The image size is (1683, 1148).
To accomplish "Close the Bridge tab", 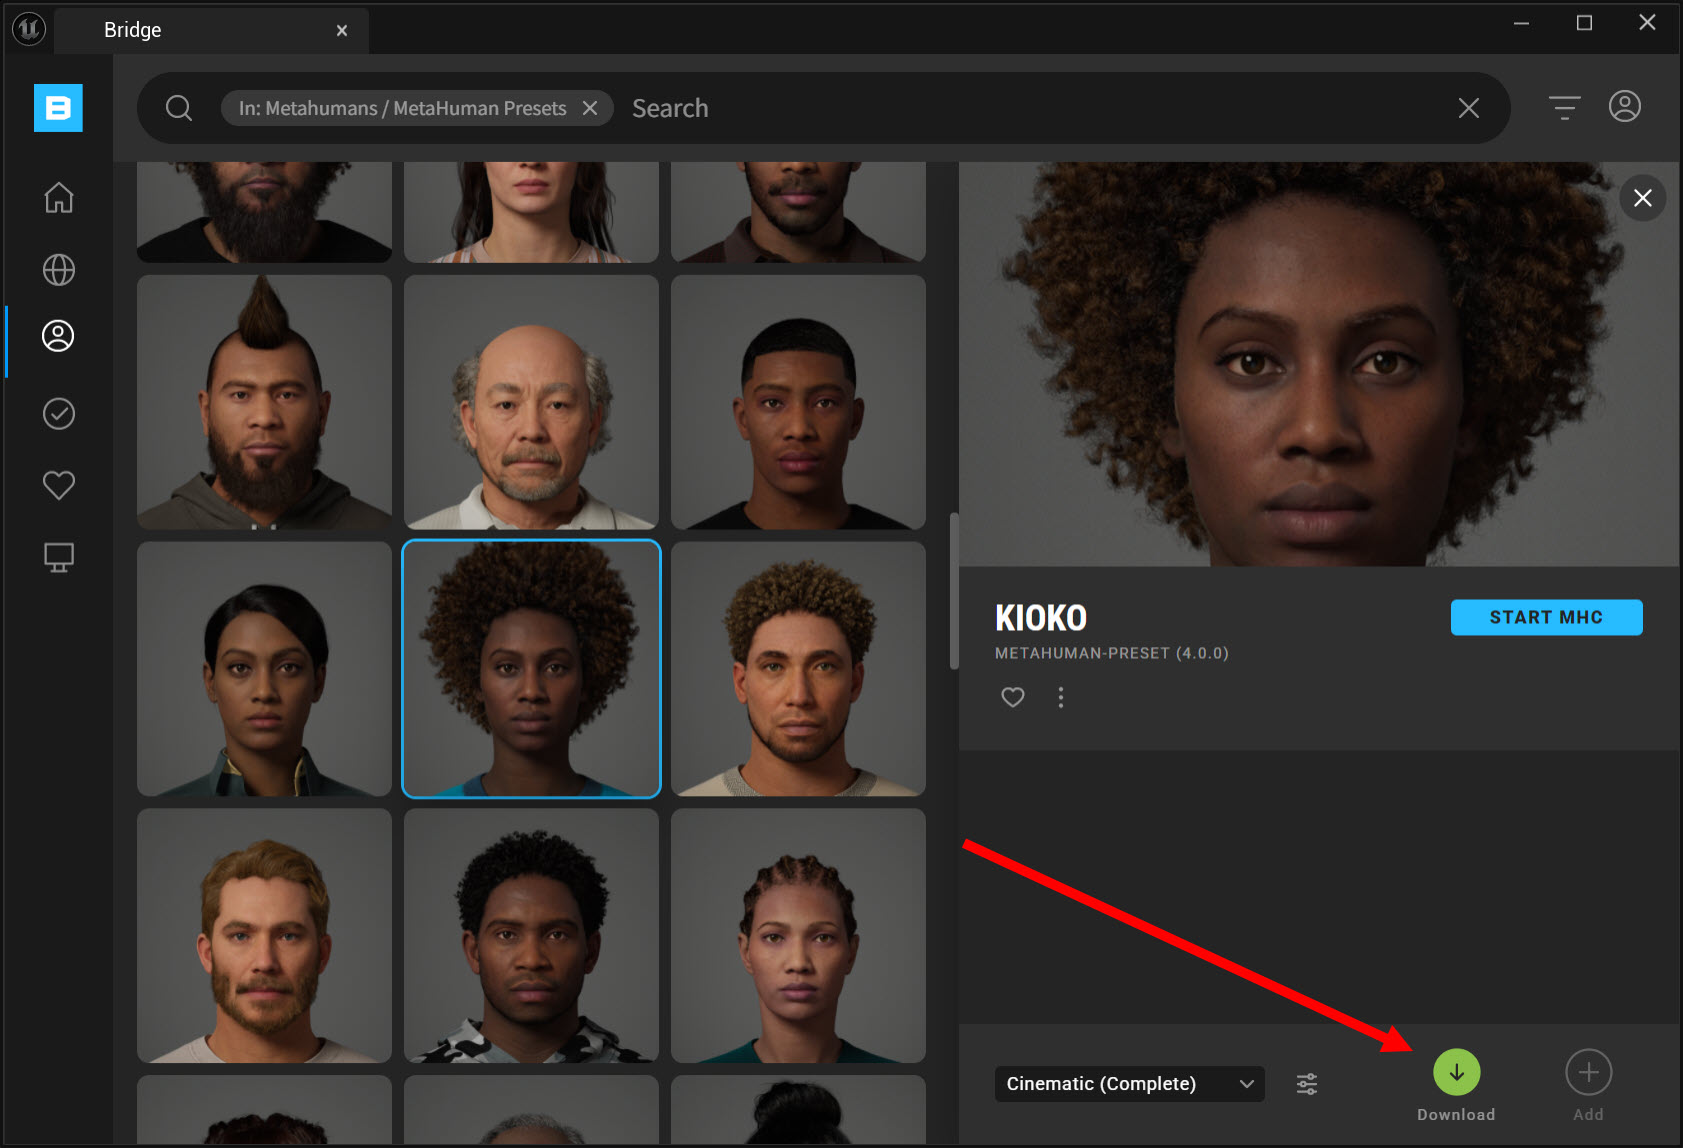I will point(342,31).
